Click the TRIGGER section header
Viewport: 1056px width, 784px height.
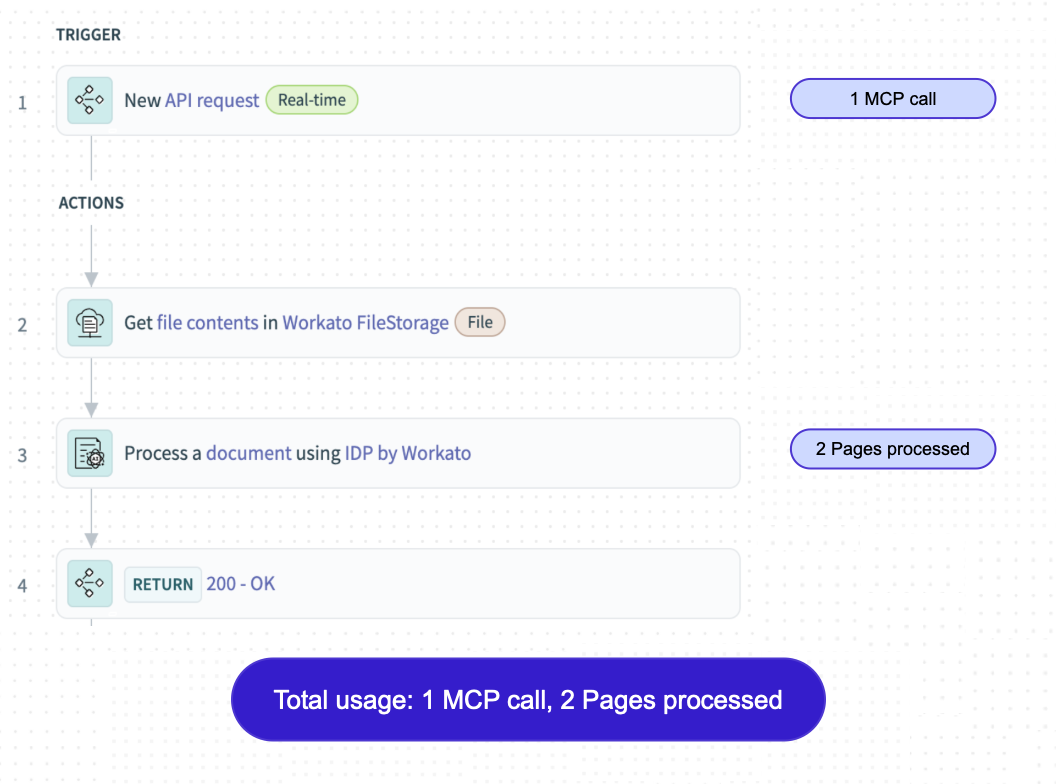click(88, 34)
